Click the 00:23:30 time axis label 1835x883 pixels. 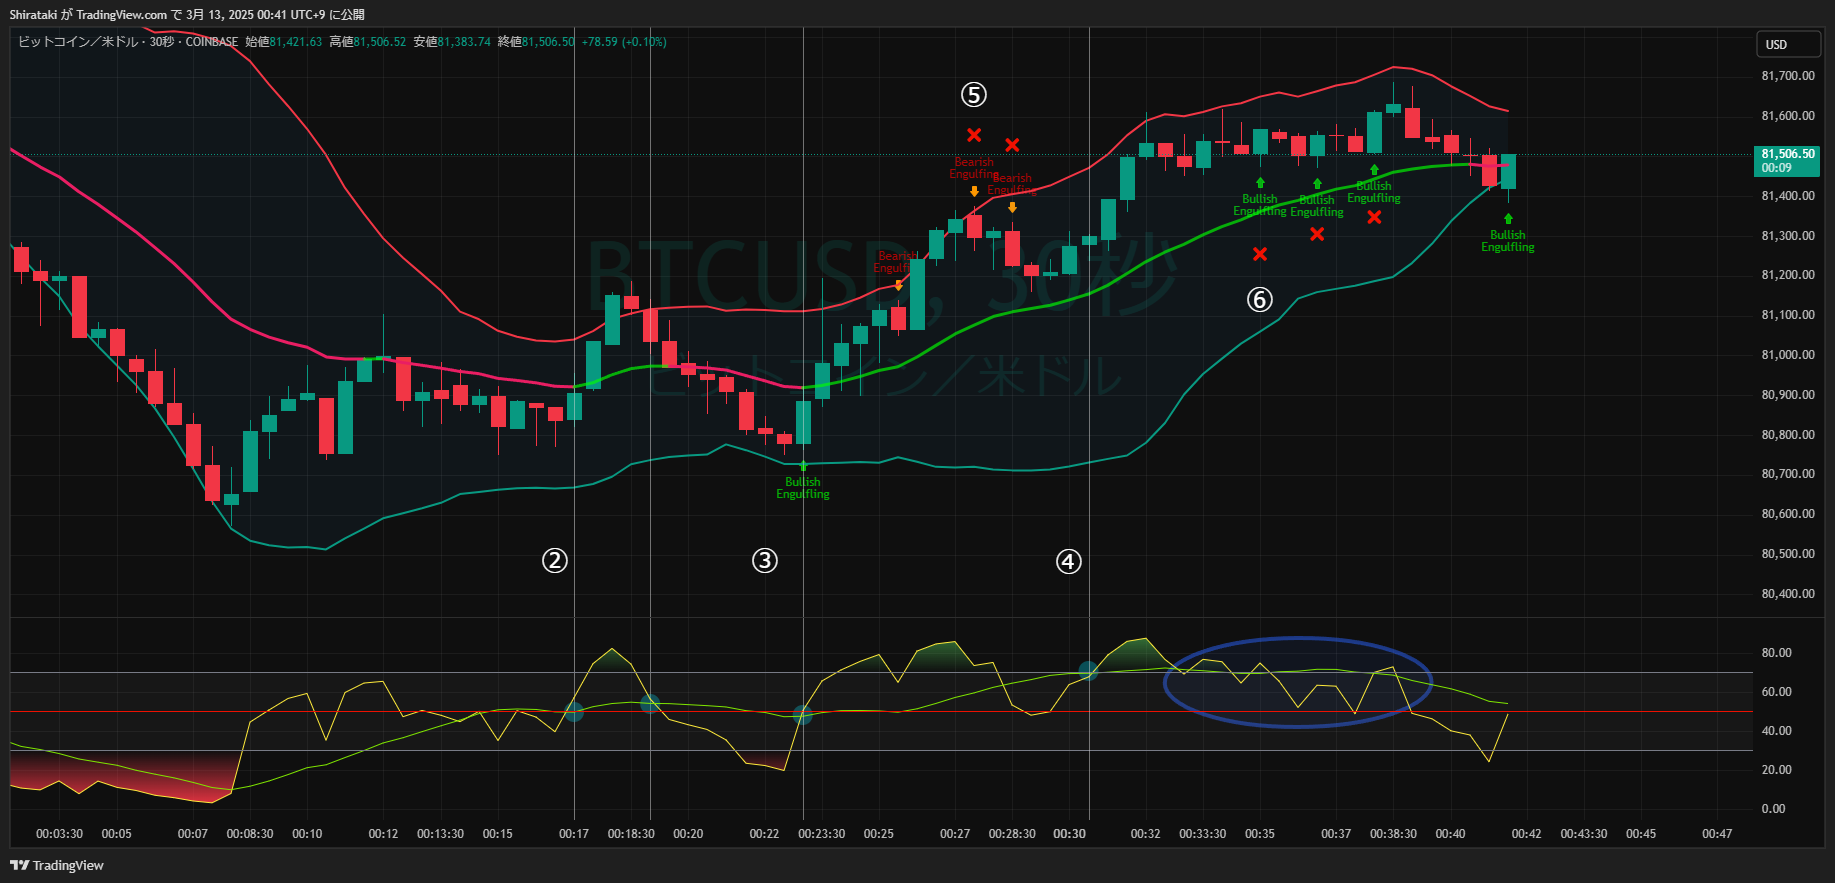pyautogui.click(x=822, y=834)
